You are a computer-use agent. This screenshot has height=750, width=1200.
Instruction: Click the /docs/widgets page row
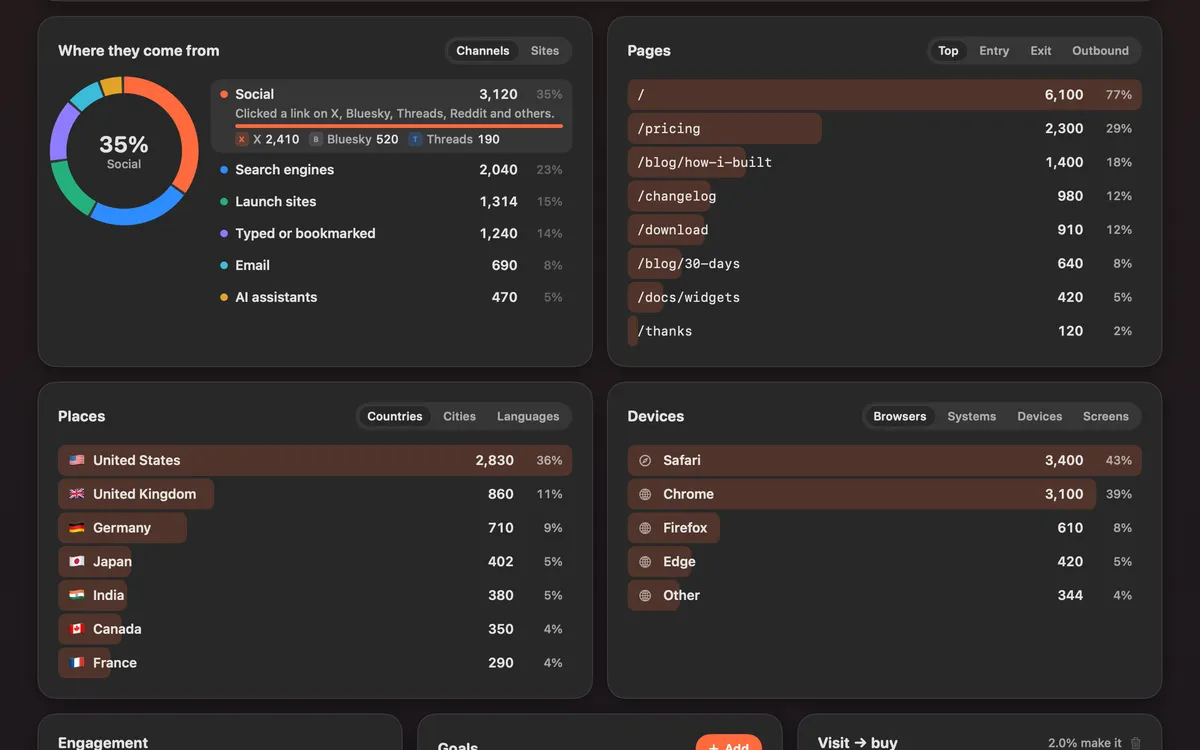(885, 298)
